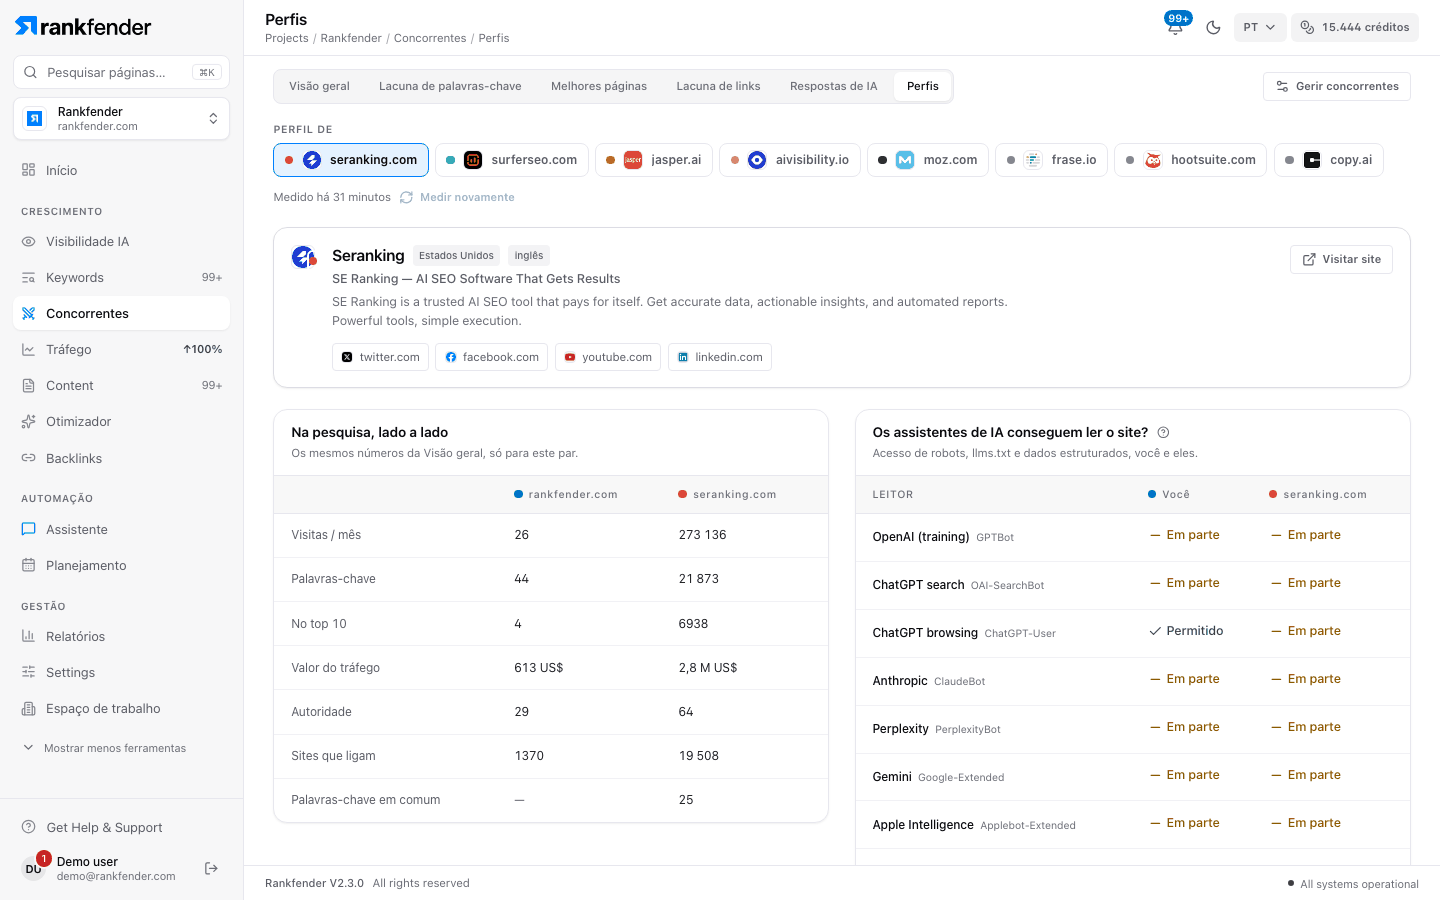Open the Melhores páginas tab
The image size is (1440, 900).
[599, 86]
